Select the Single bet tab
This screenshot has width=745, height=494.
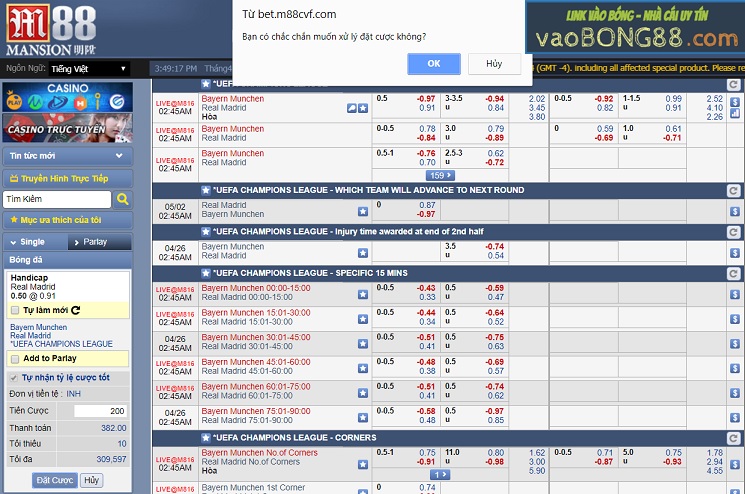[x=34, y=242]
